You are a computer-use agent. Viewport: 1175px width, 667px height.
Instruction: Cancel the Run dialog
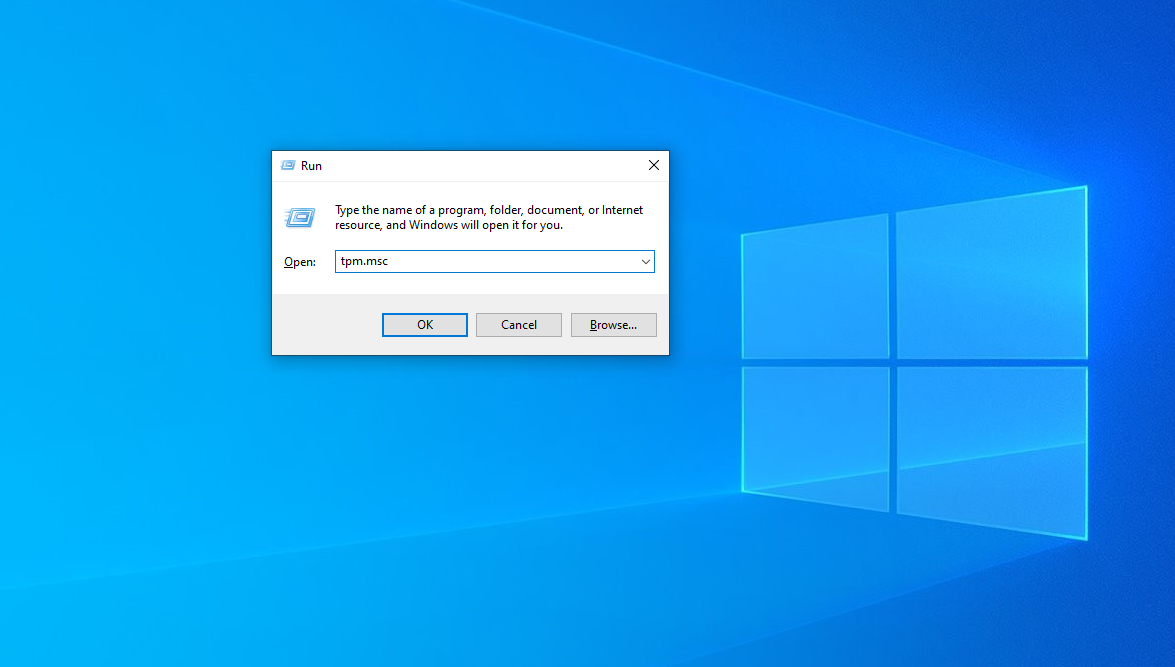tap(518, 325)
